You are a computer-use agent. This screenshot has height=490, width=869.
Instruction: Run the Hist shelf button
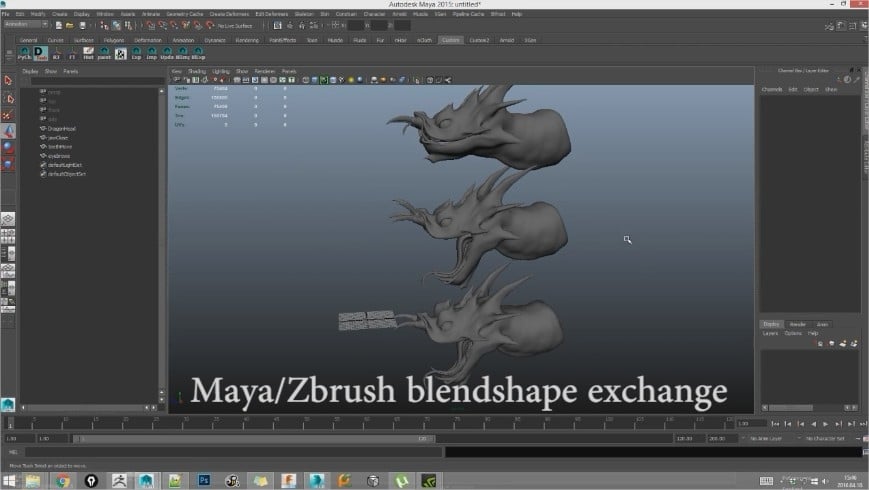tap(88, 54)
